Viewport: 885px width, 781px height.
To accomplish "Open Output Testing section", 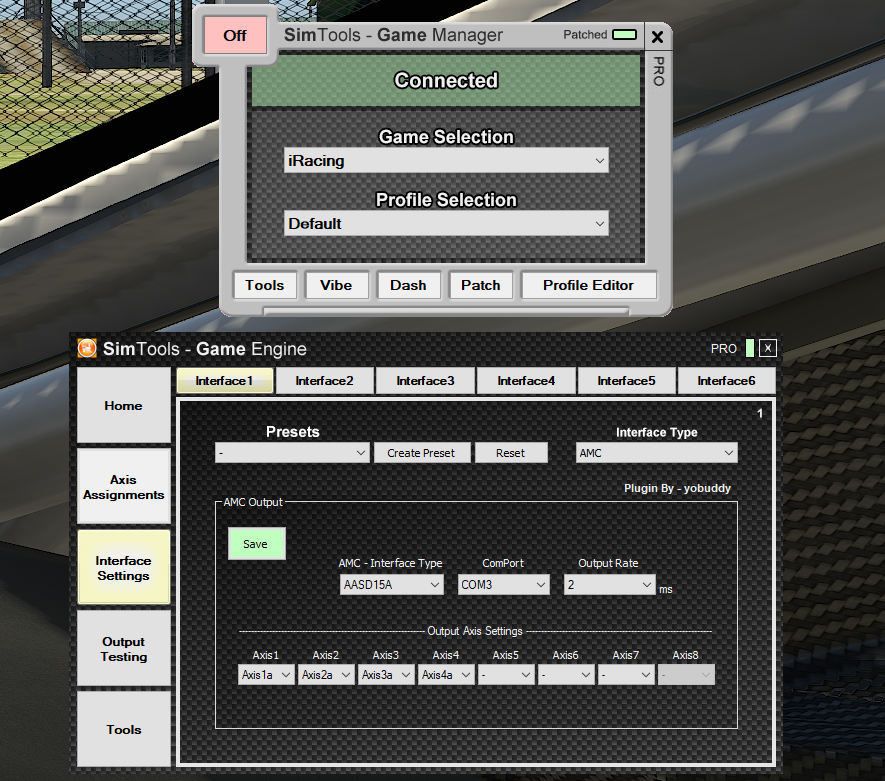I will click(124, 649).
